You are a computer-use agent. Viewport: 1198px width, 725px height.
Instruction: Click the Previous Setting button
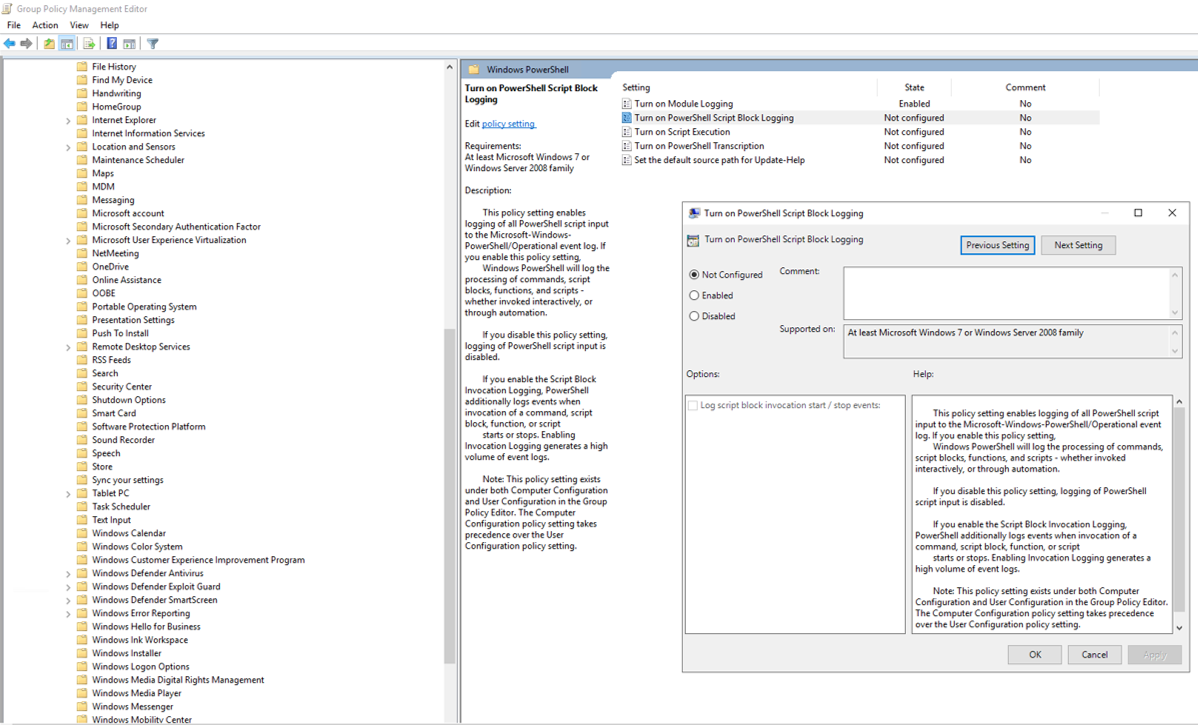pos(997,245)
